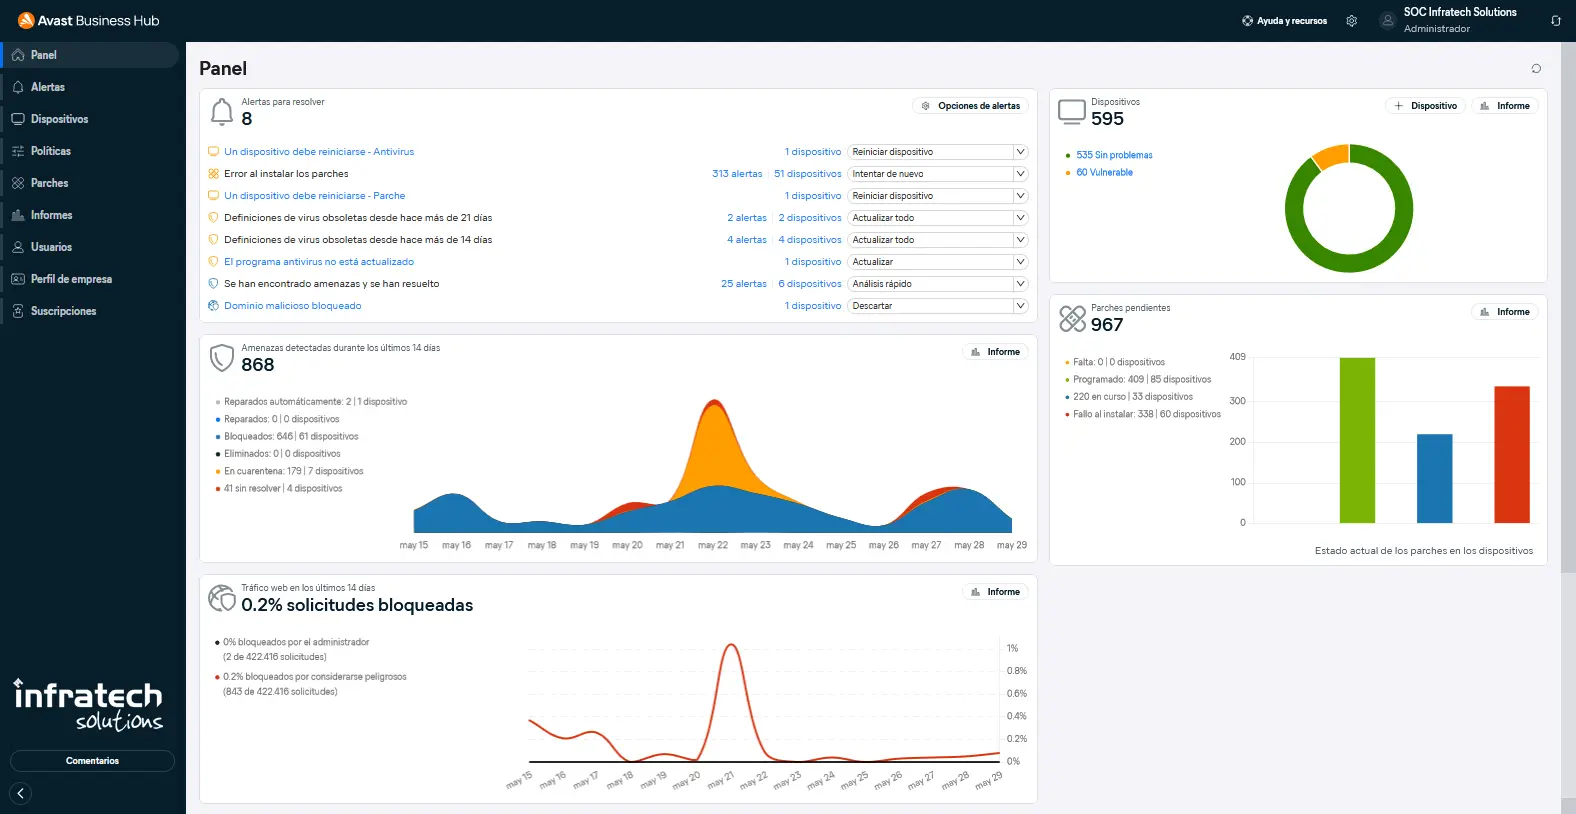Screen dimensions: 1576x814
Task: Click the refresh icon at top-right header
Action: (1556, 20)
